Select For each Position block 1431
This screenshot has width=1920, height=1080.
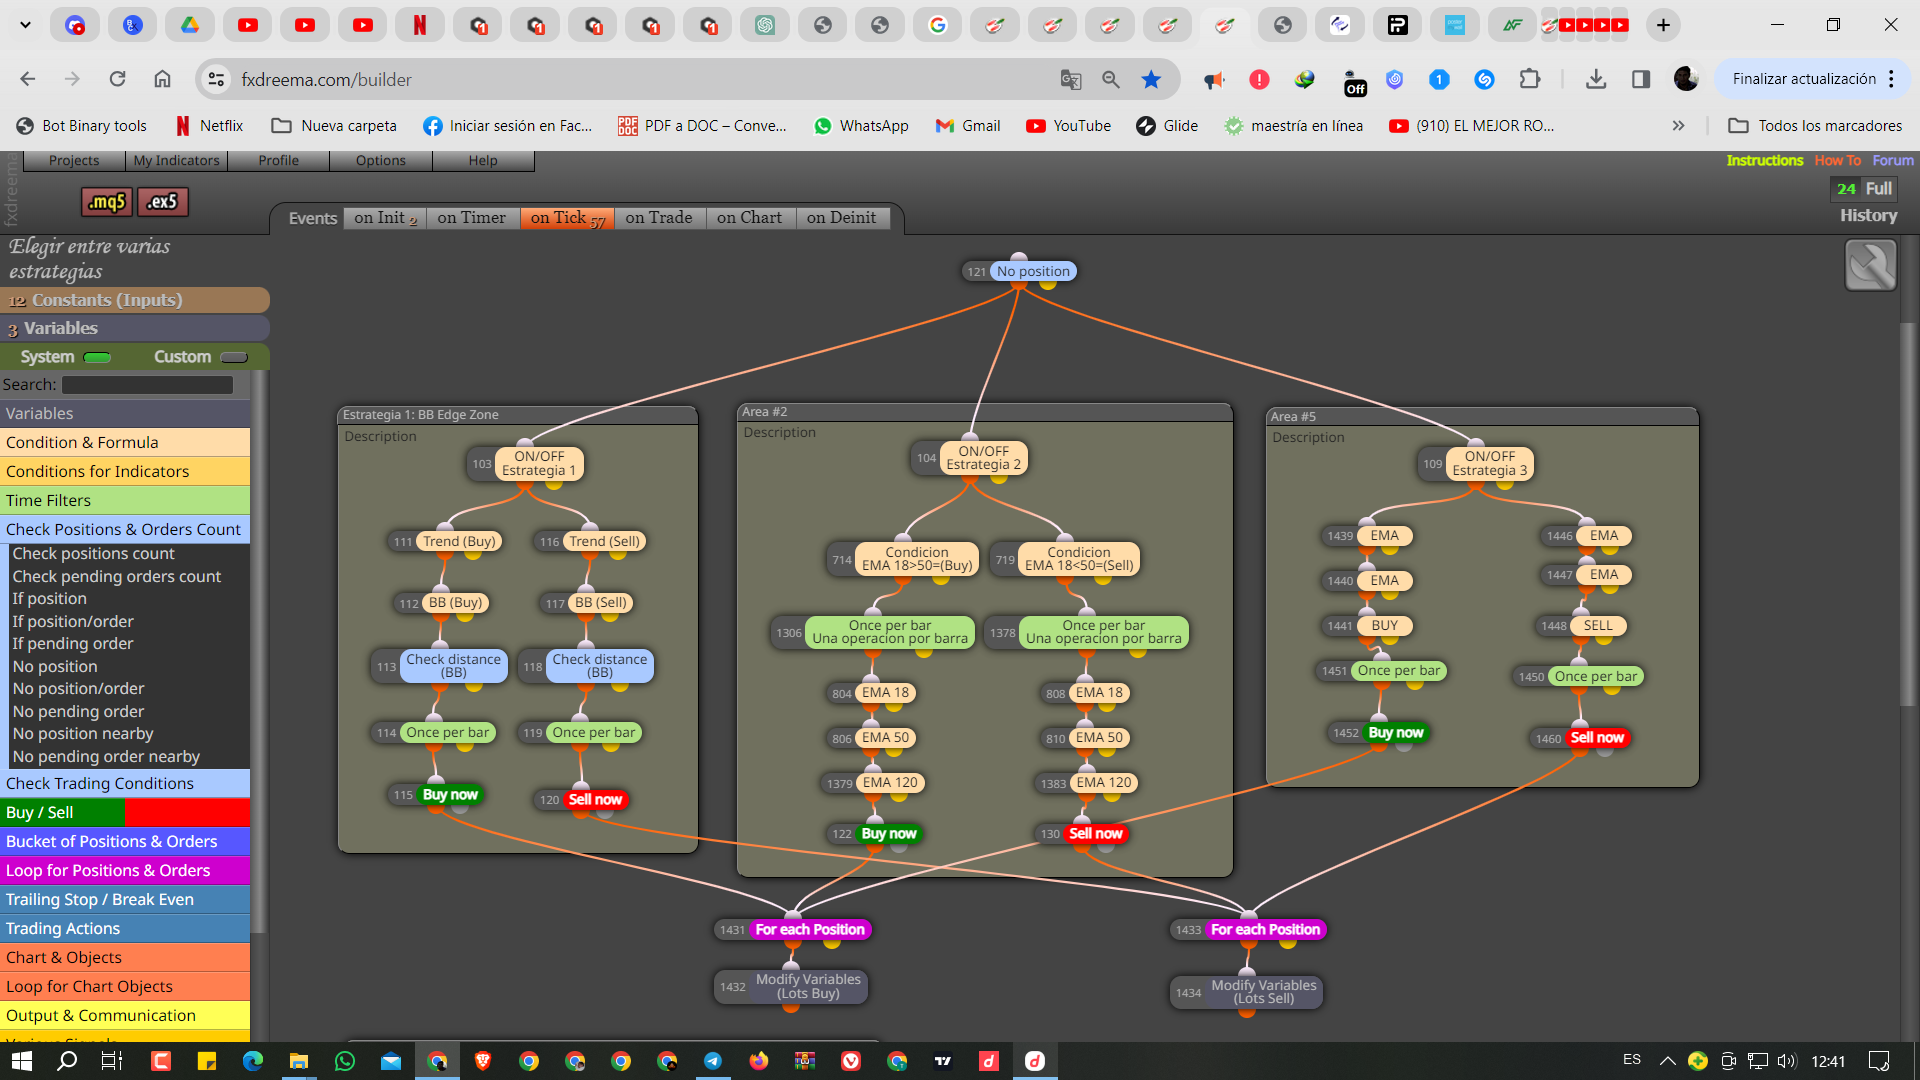809,929
